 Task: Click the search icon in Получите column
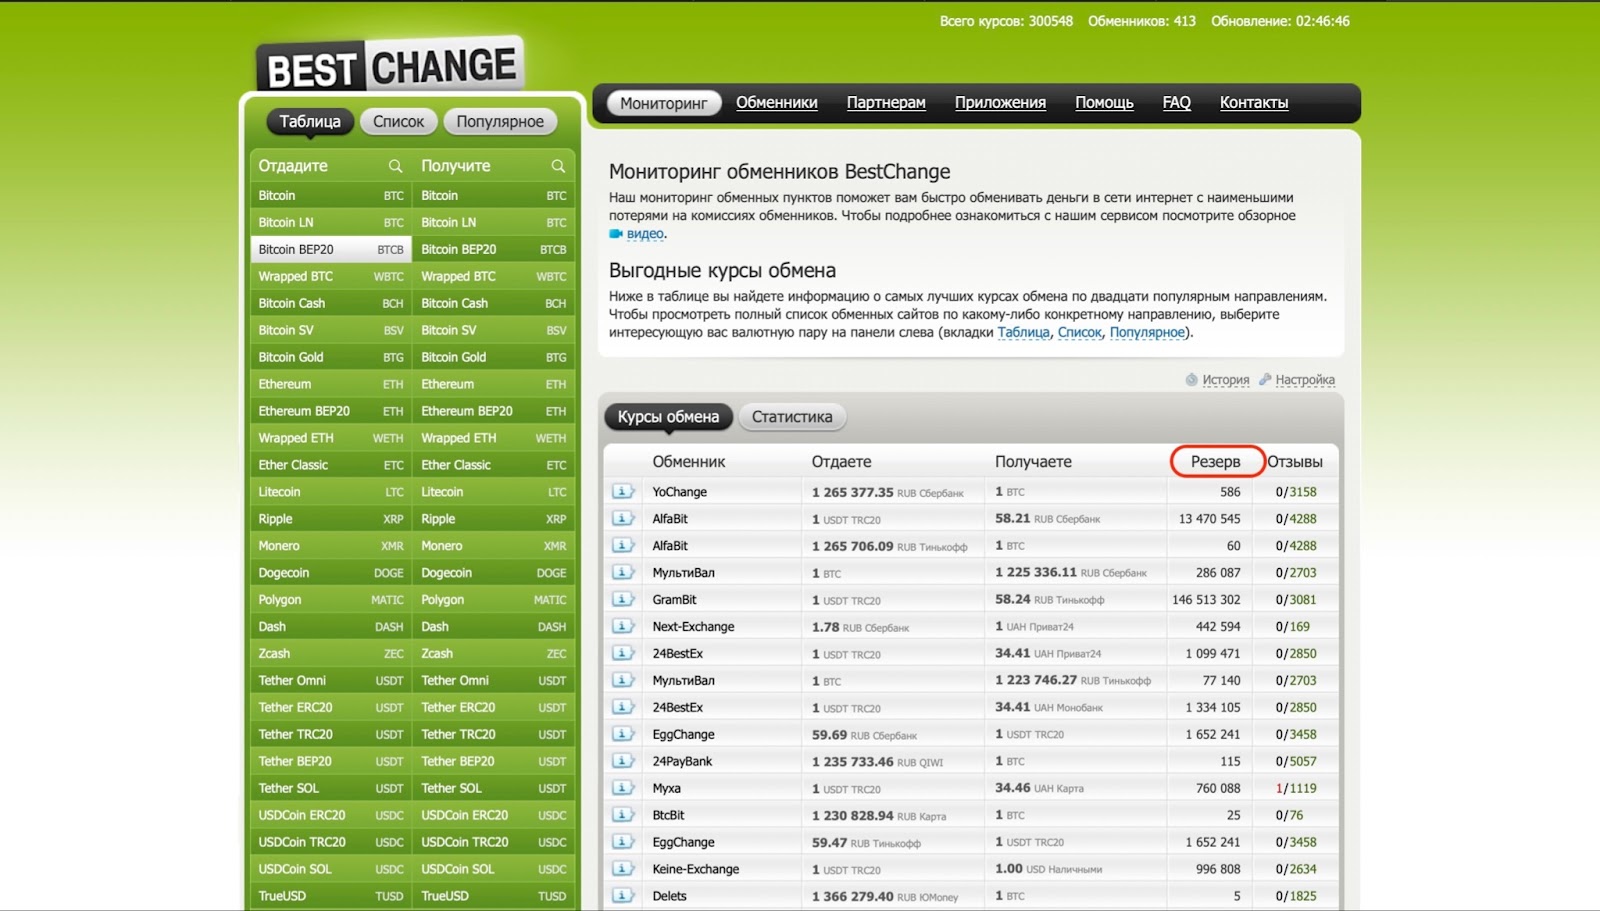point(558,166)
